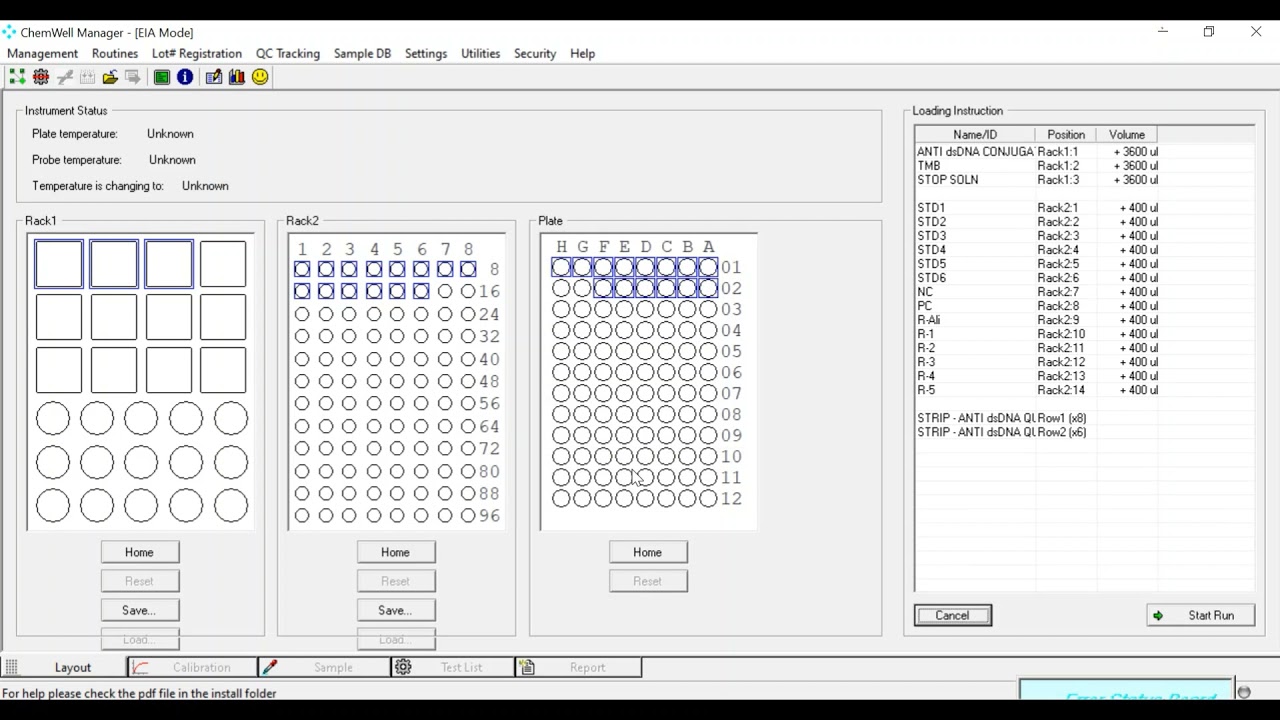Click Reset button under Plate

(647, 581)
